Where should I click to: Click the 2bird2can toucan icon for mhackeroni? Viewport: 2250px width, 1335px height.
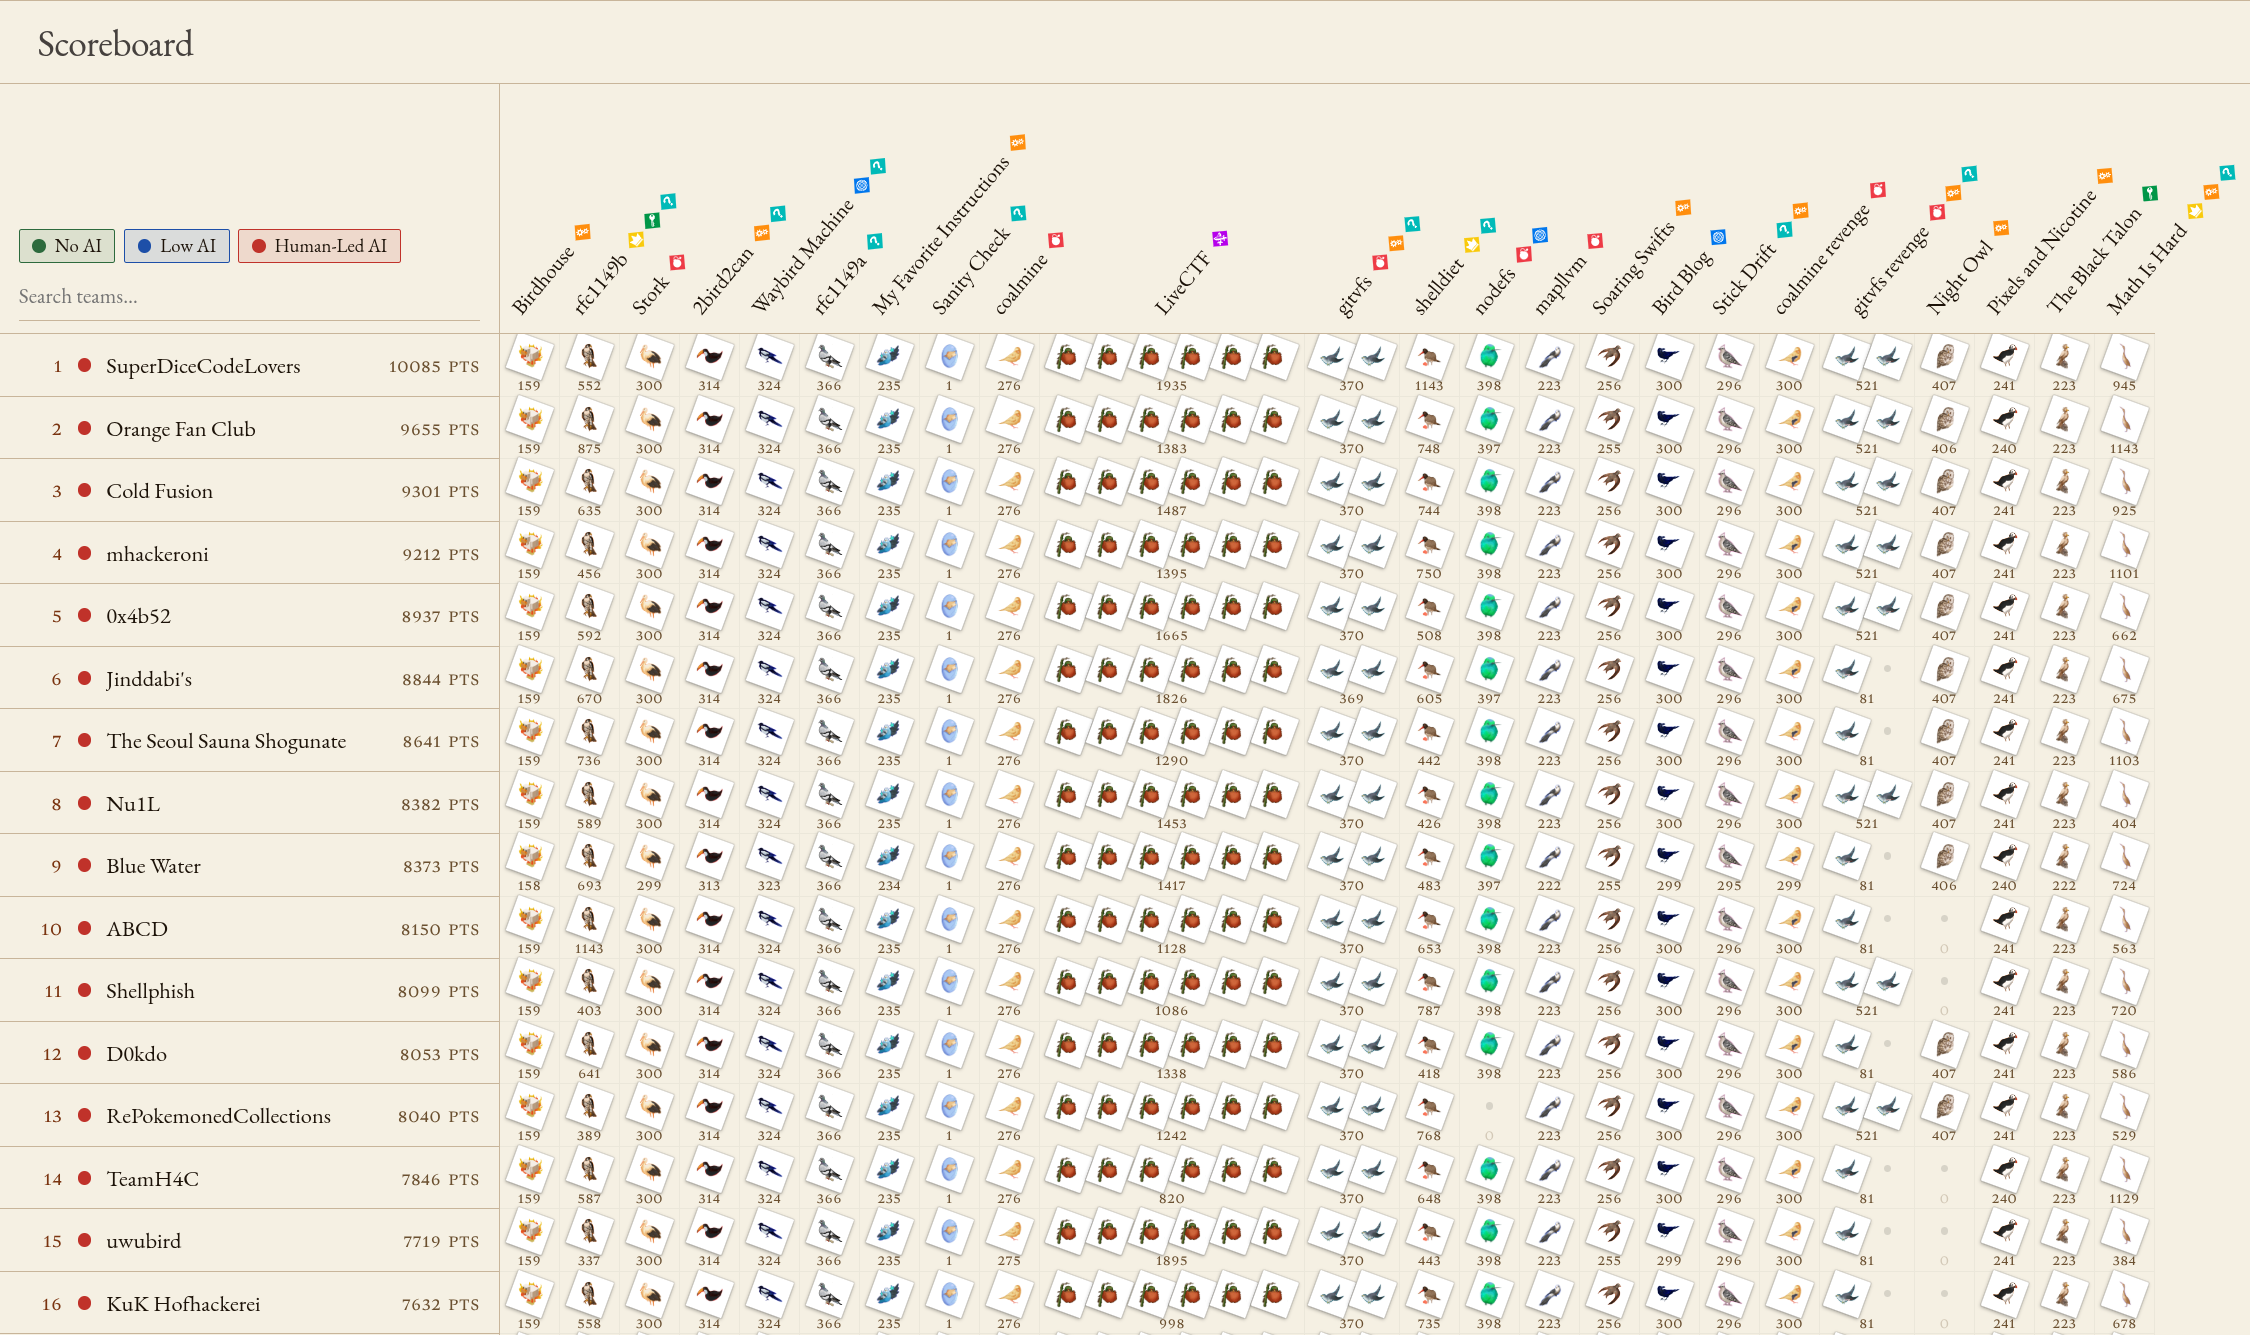[x=709, y=545]
